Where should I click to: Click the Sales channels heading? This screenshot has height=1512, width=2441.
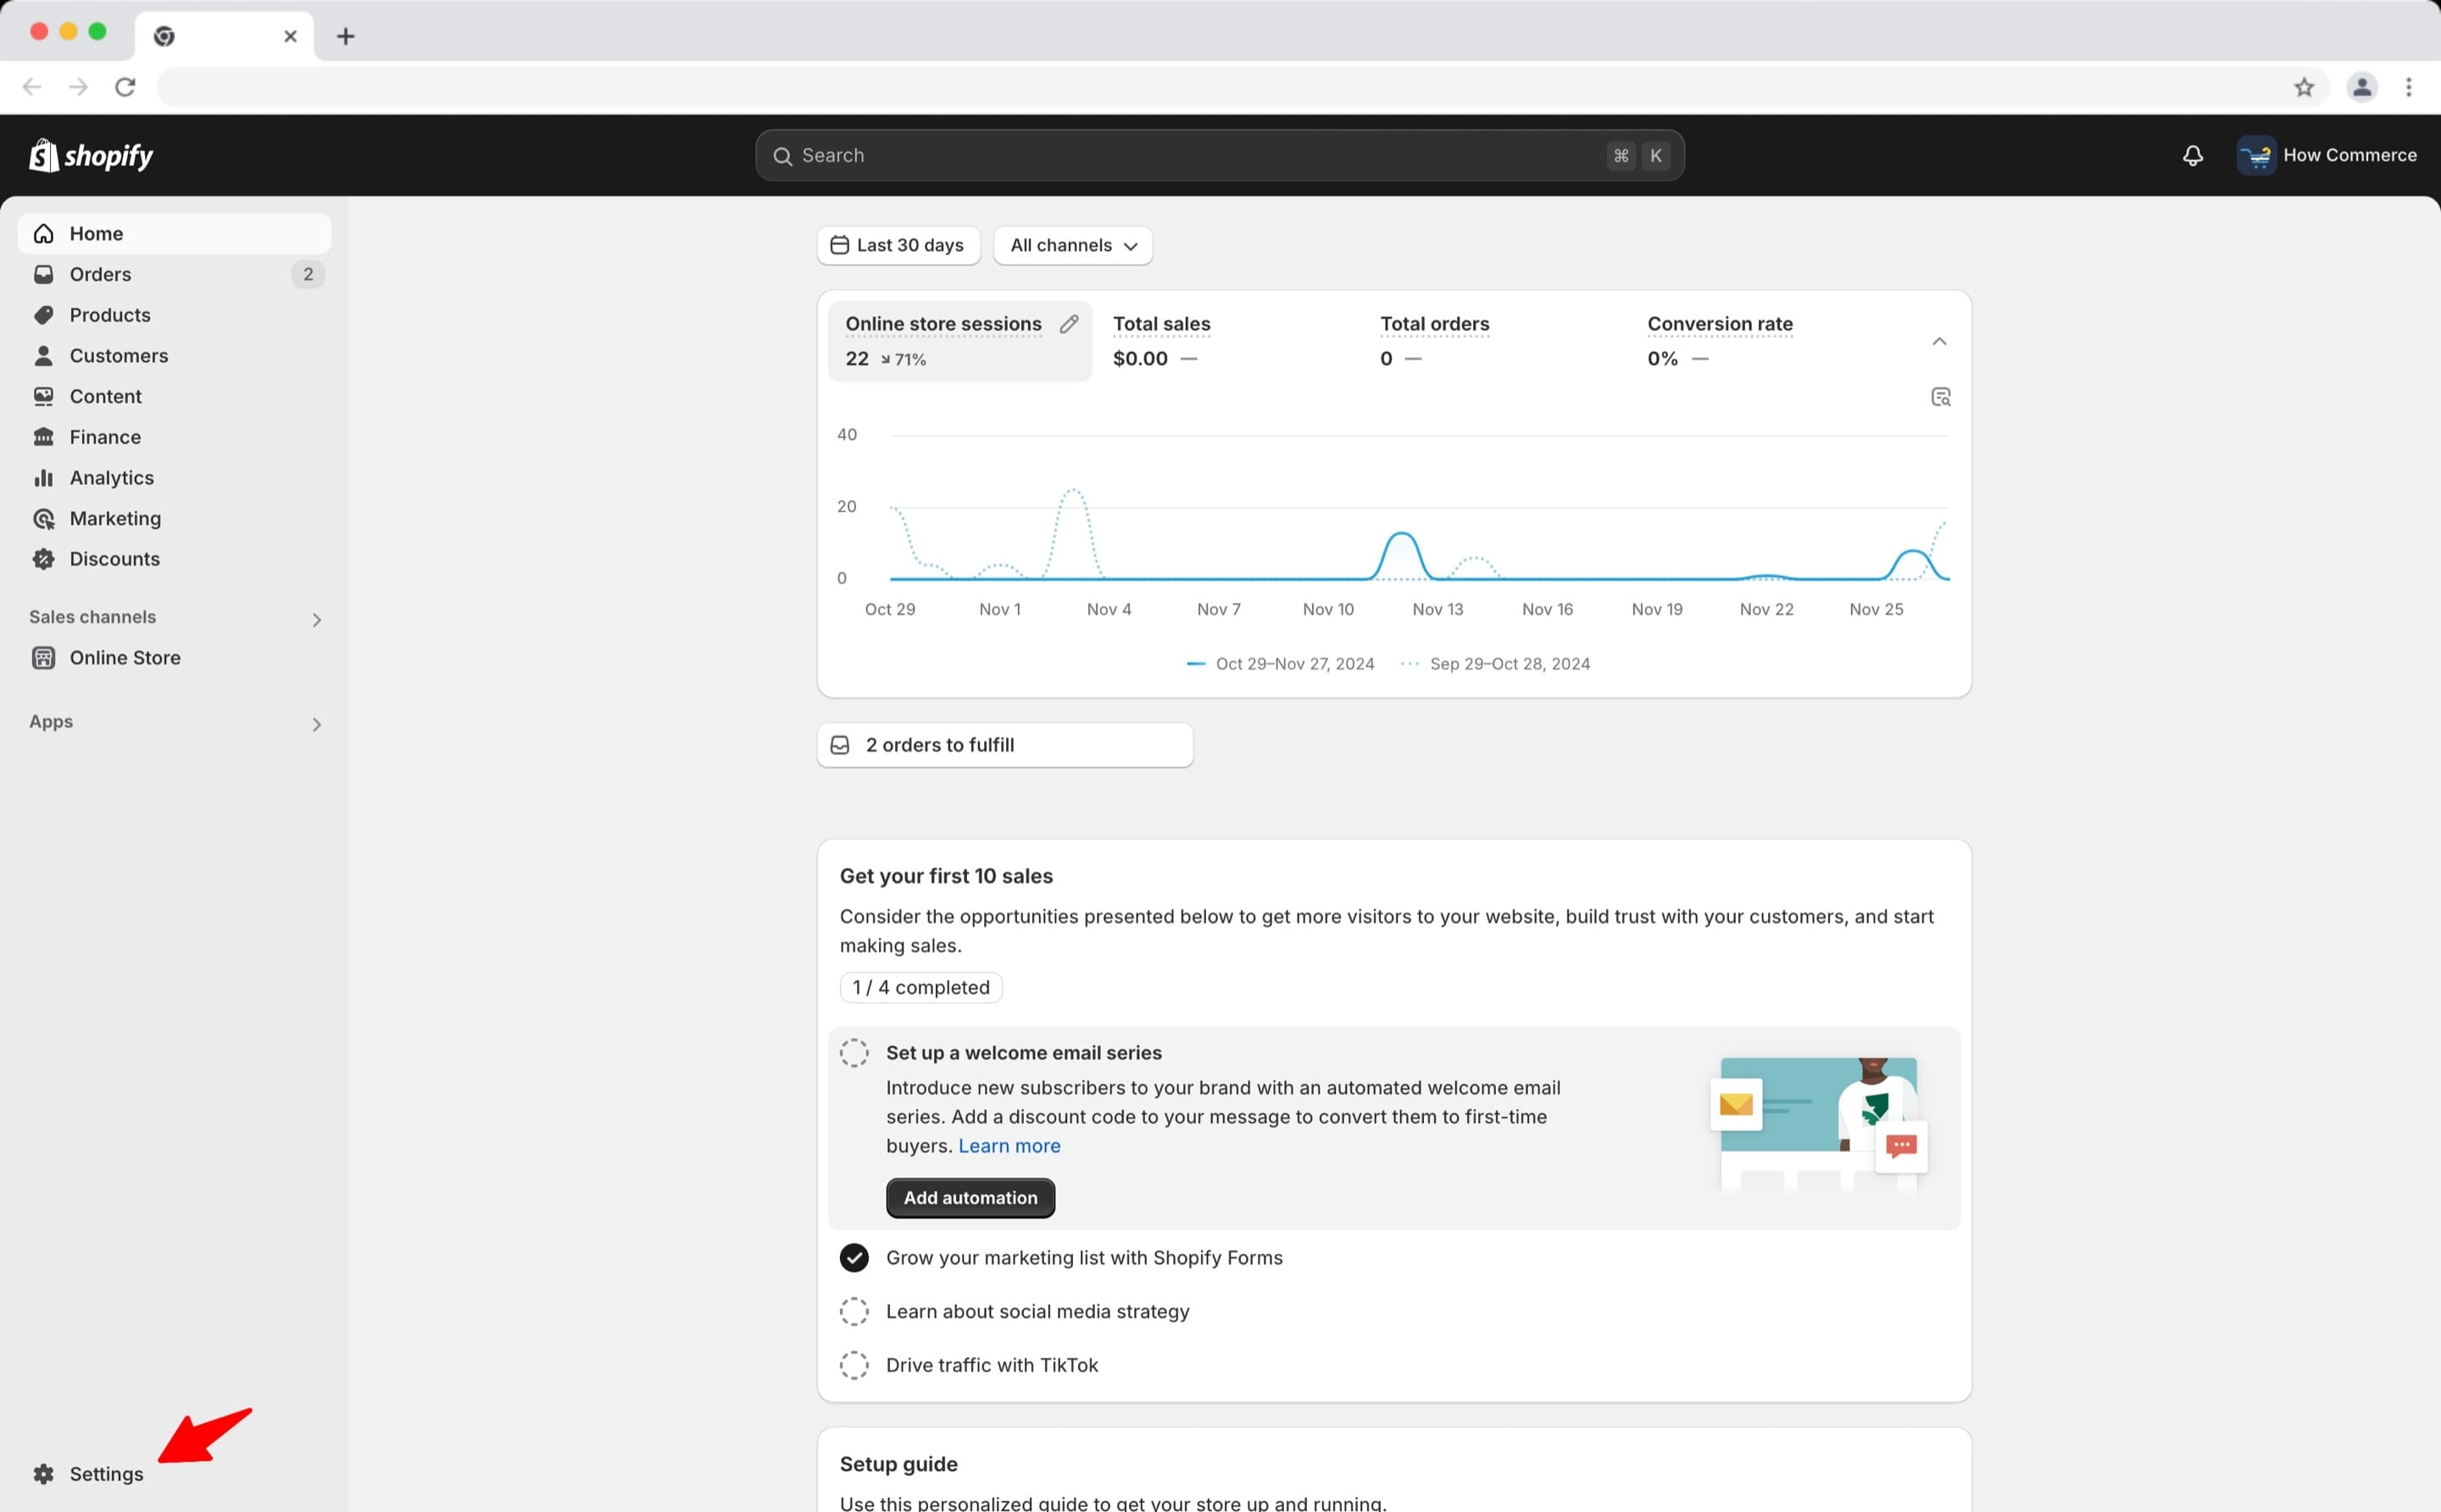92,617
